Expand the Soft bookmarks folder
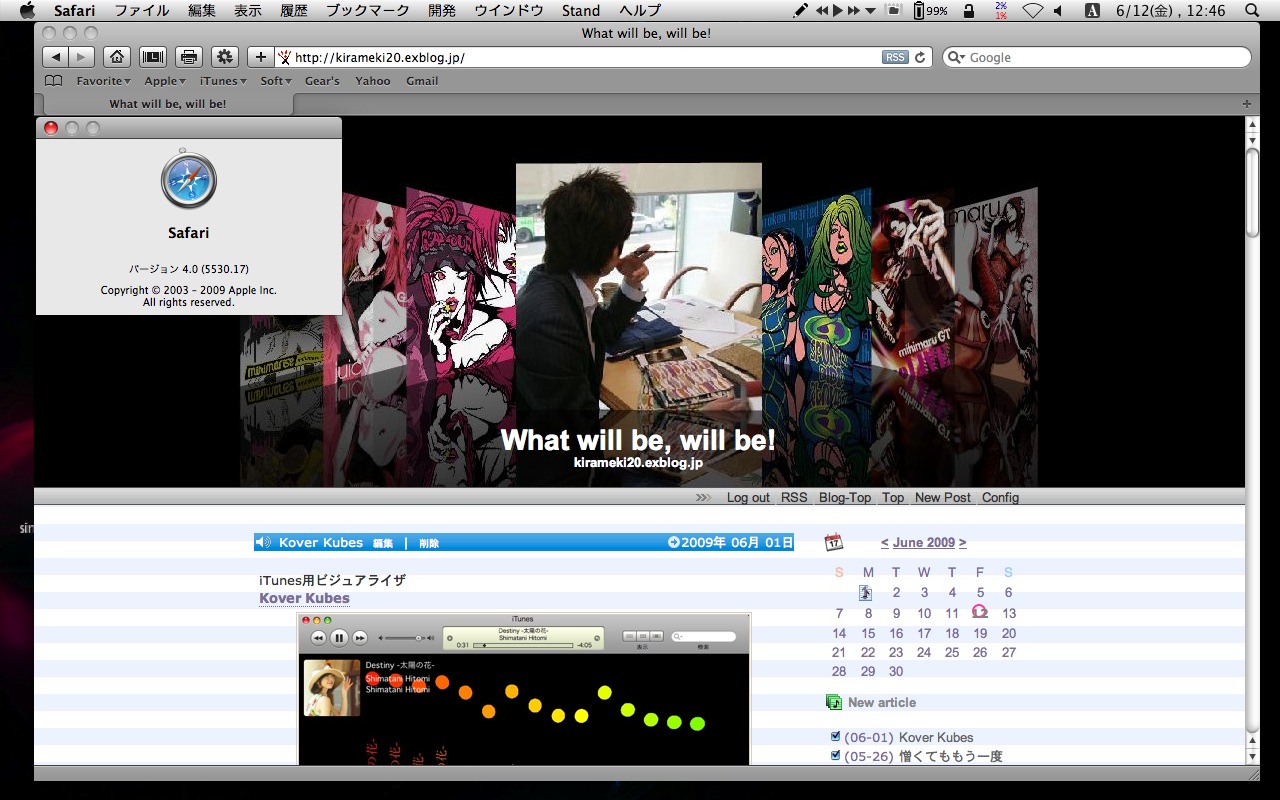1280x800 pixels. [x=276, y=81]
